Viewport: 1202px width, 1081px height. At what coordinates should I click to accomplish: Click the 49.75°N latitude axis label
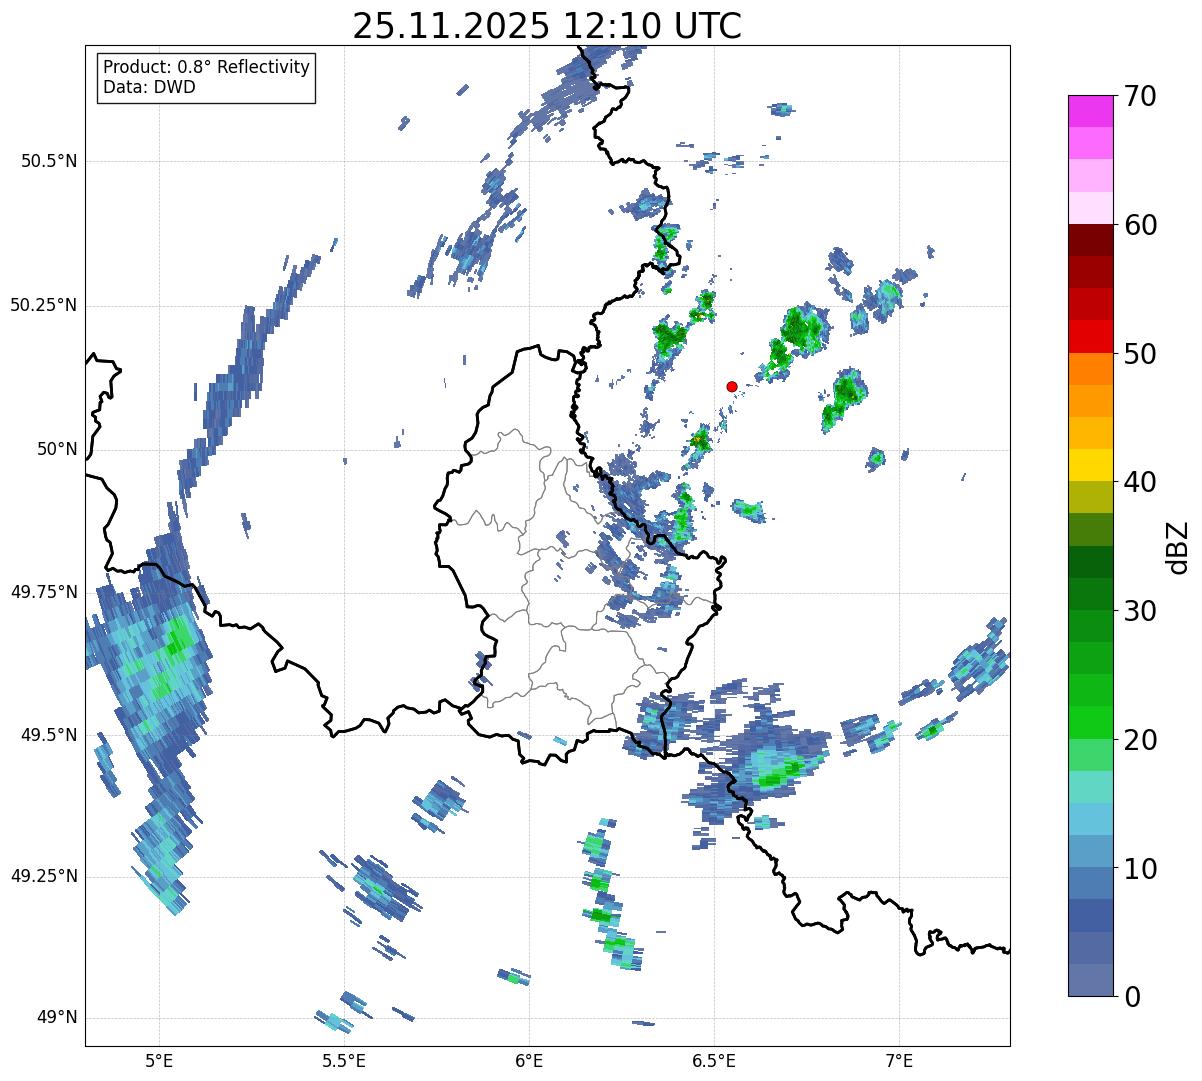pyautogui.click(x=43, y=592)
